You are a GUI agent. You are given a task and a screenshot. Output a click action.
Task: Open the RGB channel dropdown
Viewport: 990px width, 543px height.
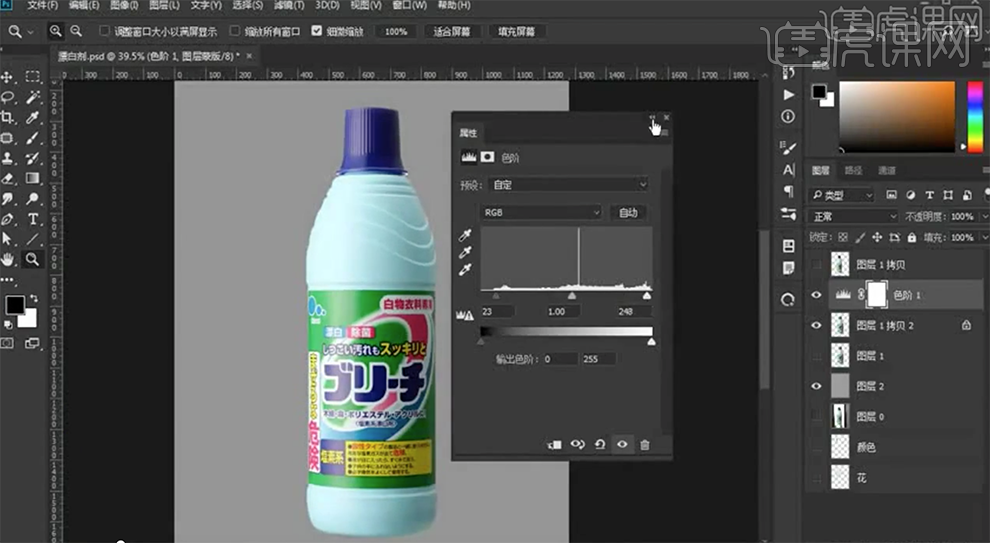[x=541, y=213]
